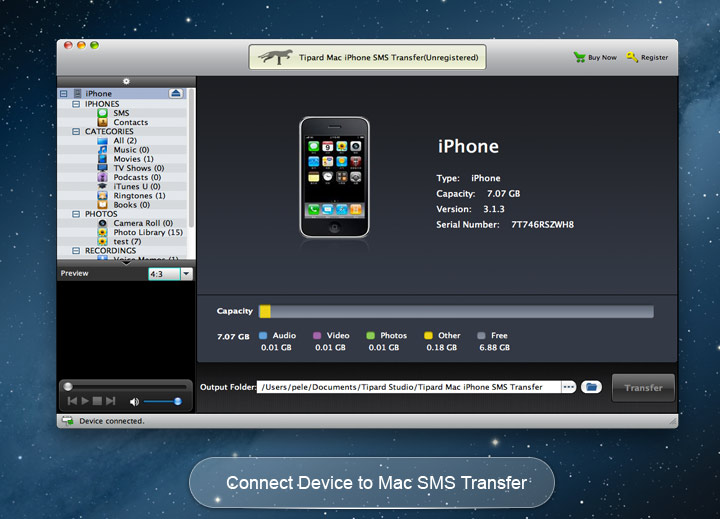Click the yellow Other legend swatch
The image size is (720, 519).
[428, 335]
